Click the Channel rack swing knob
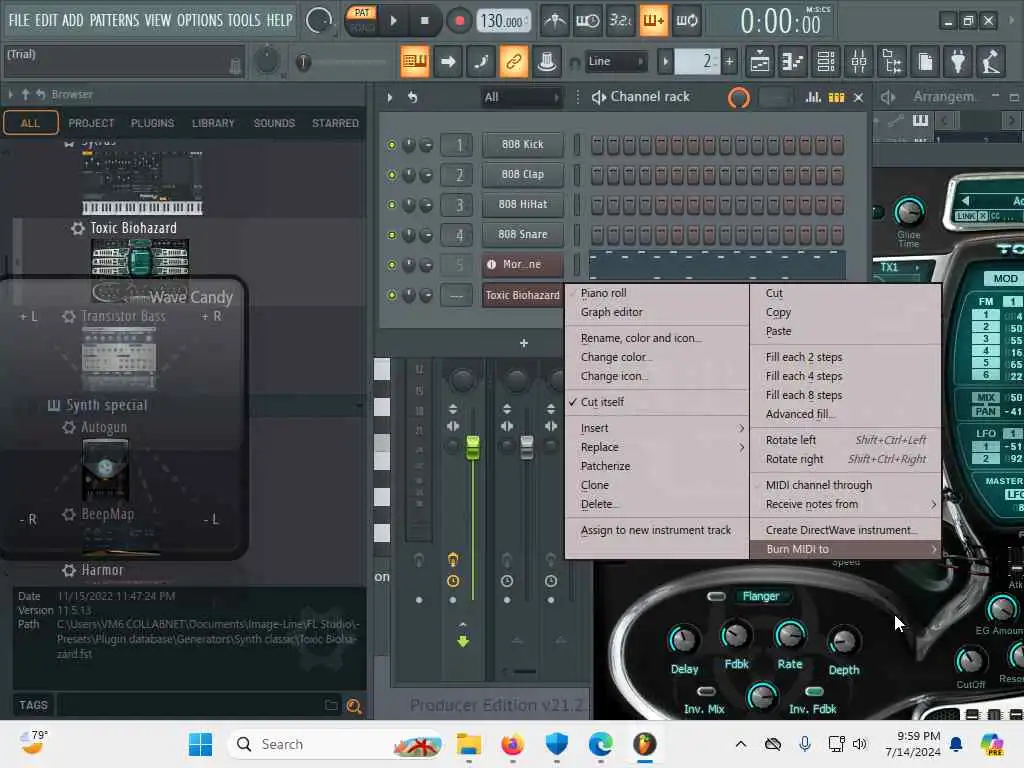Screen dimensions: 1024x768 point(739,98)
